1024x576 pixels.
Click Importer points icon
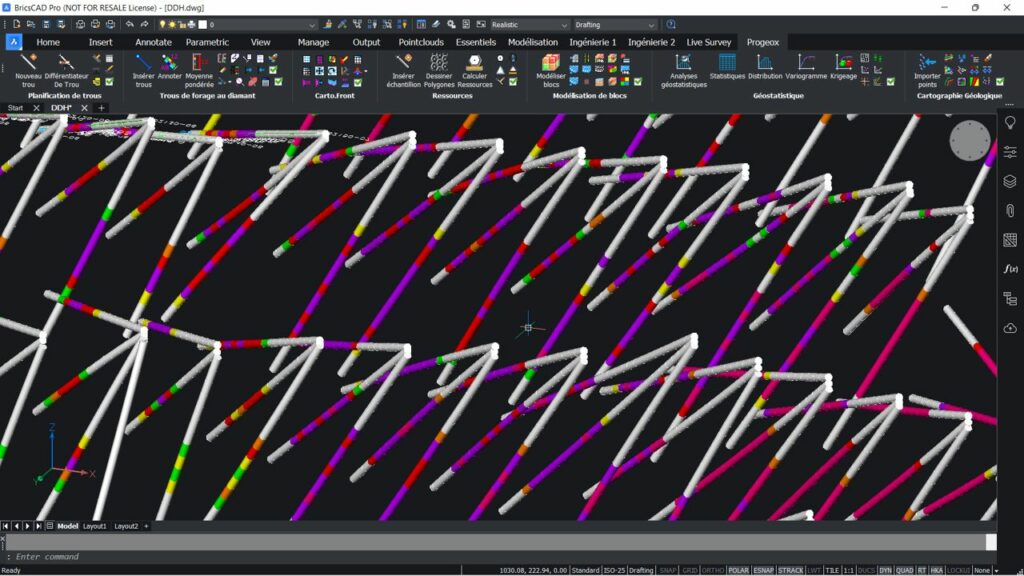point(927,71)
